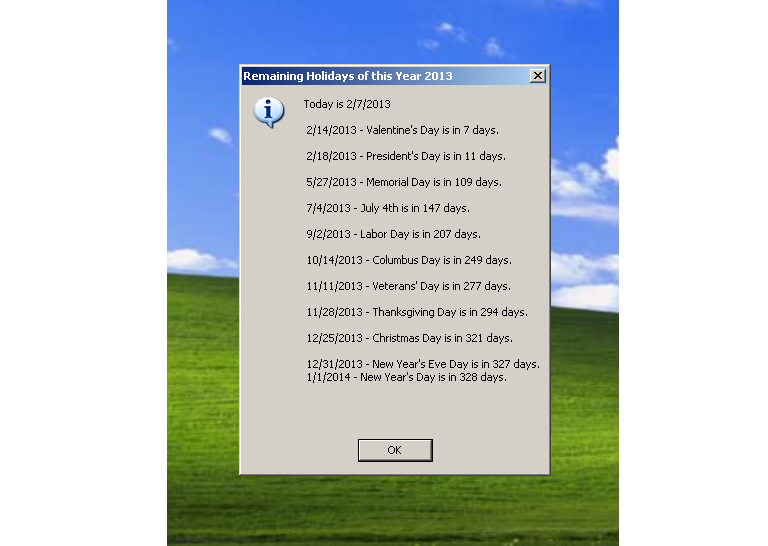Click the 1/1/2014 New Year's Day line
This screenshot has width=768, height=546.
coord(407,378)
